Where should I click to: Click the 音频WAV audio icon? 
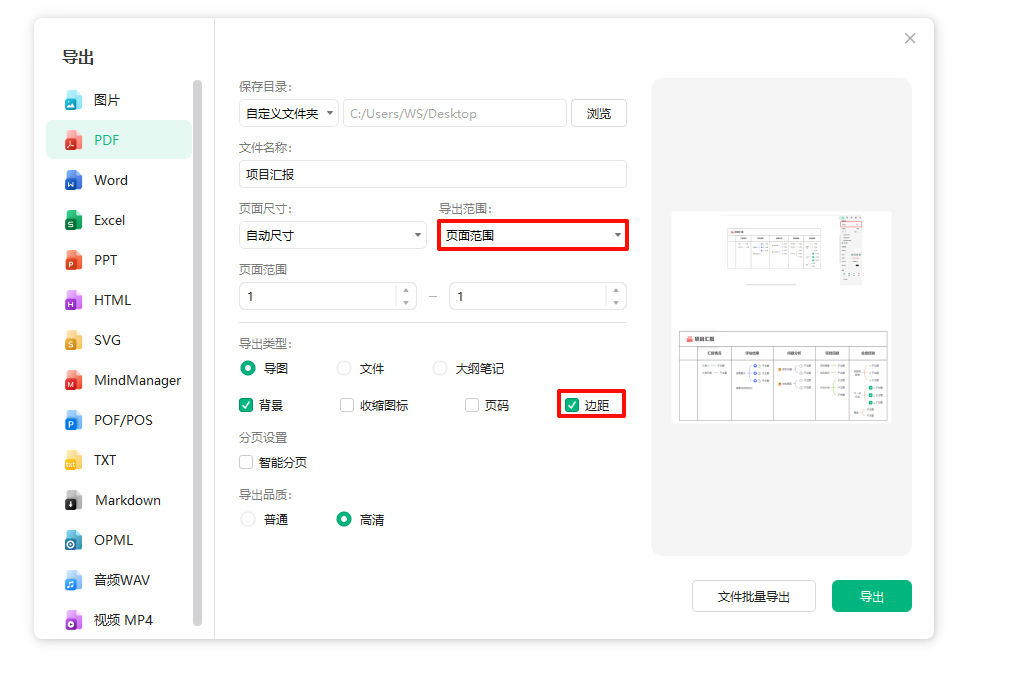(73, 580)
